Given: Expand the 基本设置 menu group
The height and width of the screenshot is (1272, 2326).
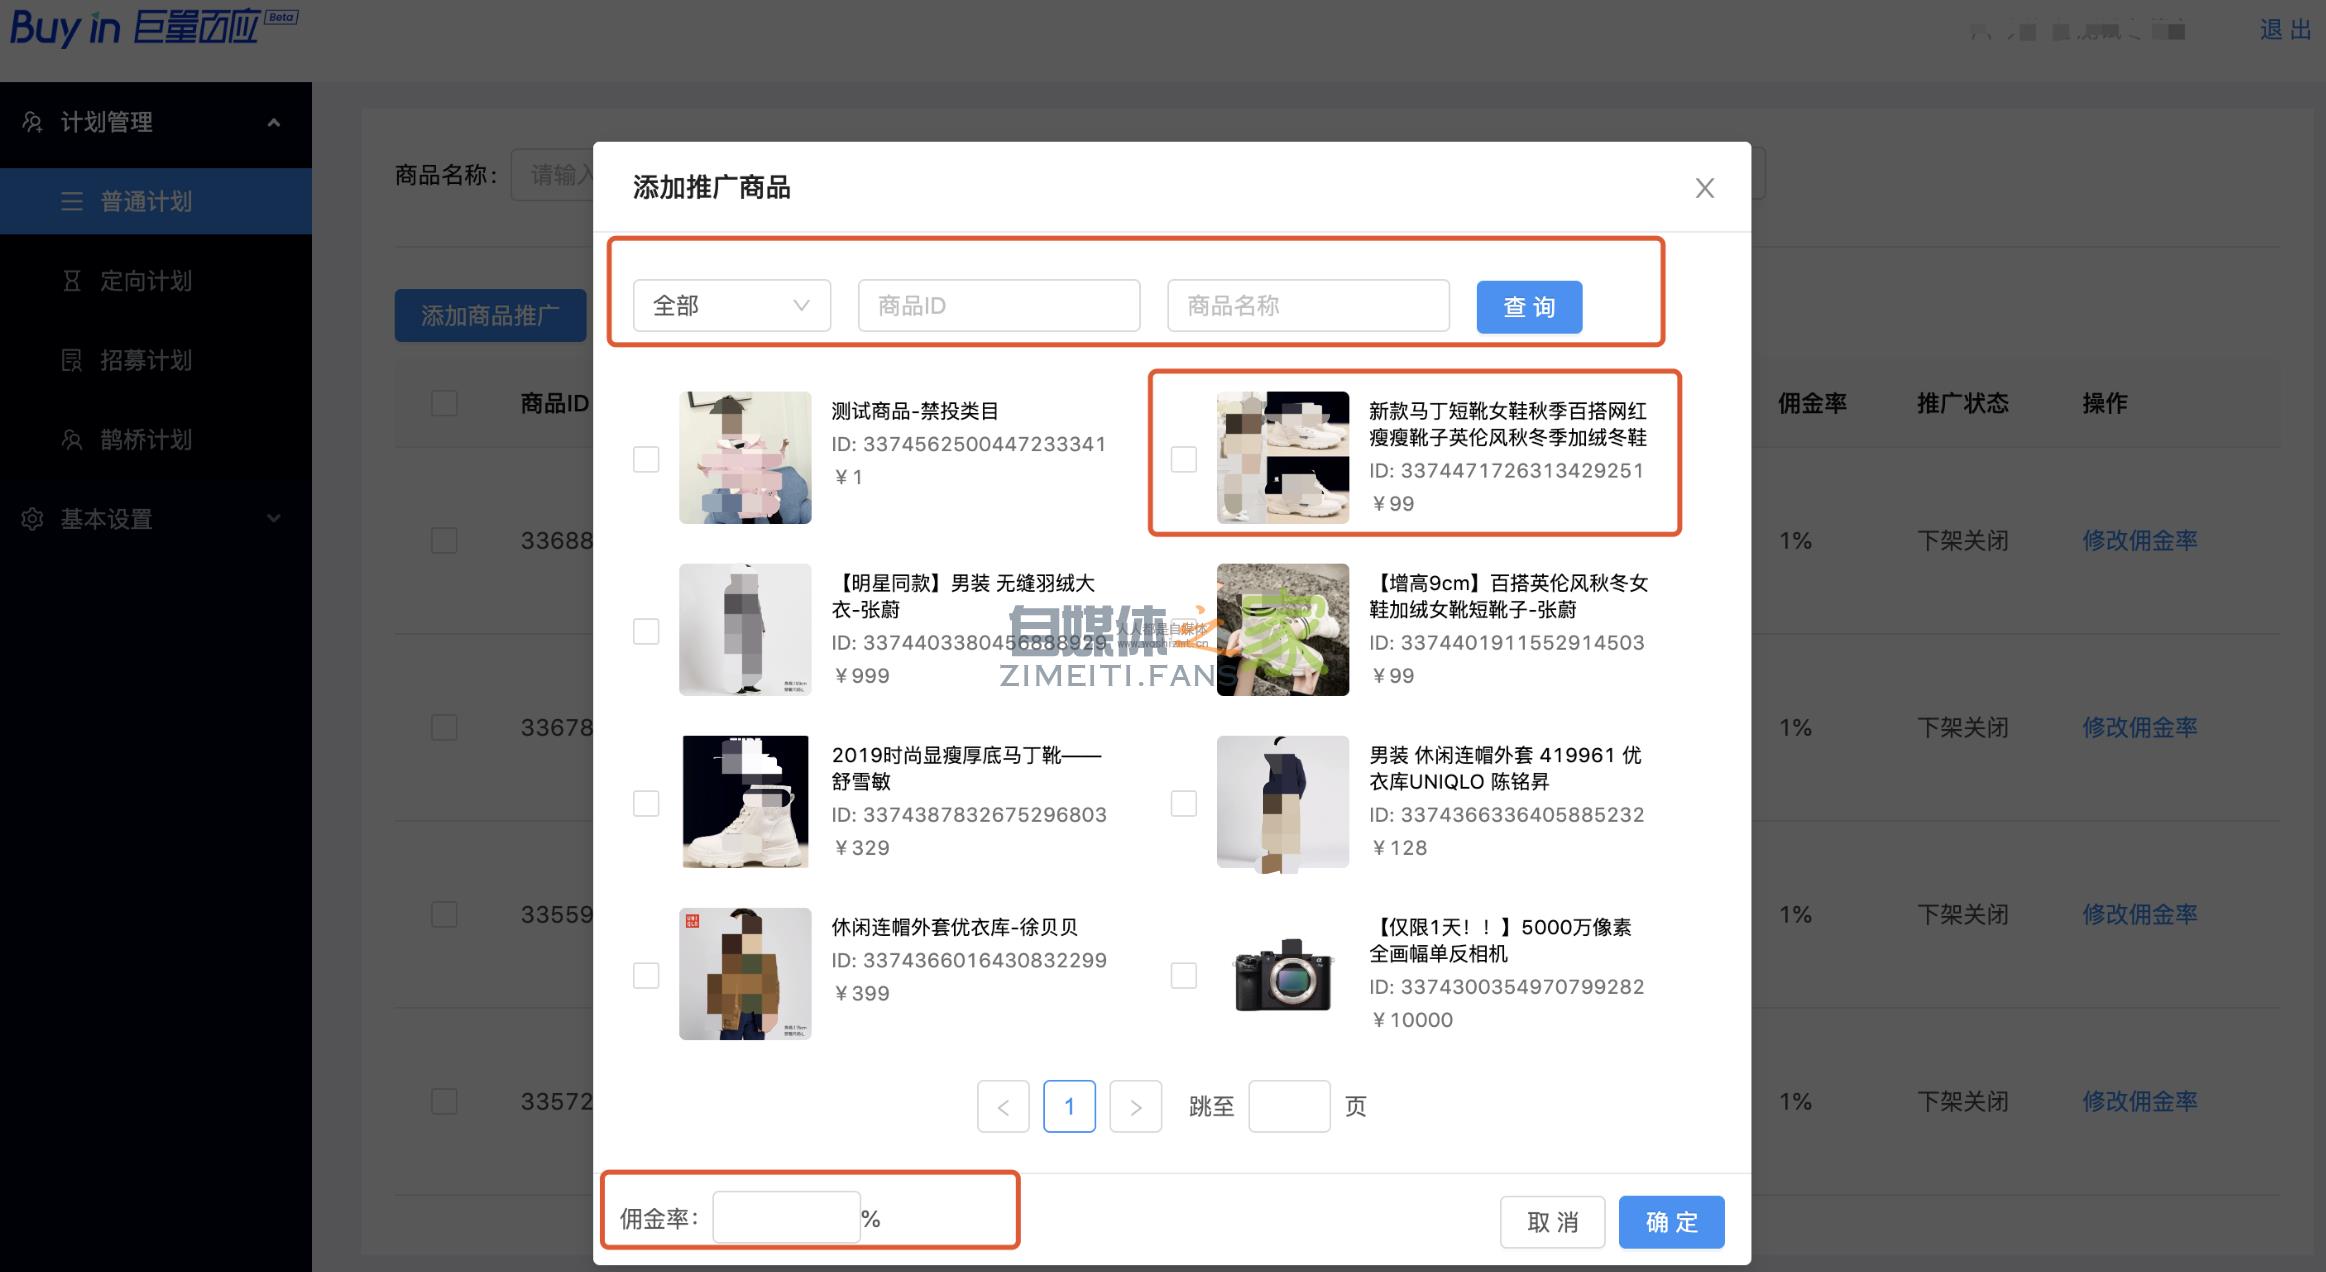Looking at the screenshot, I should tap(273, 519).
